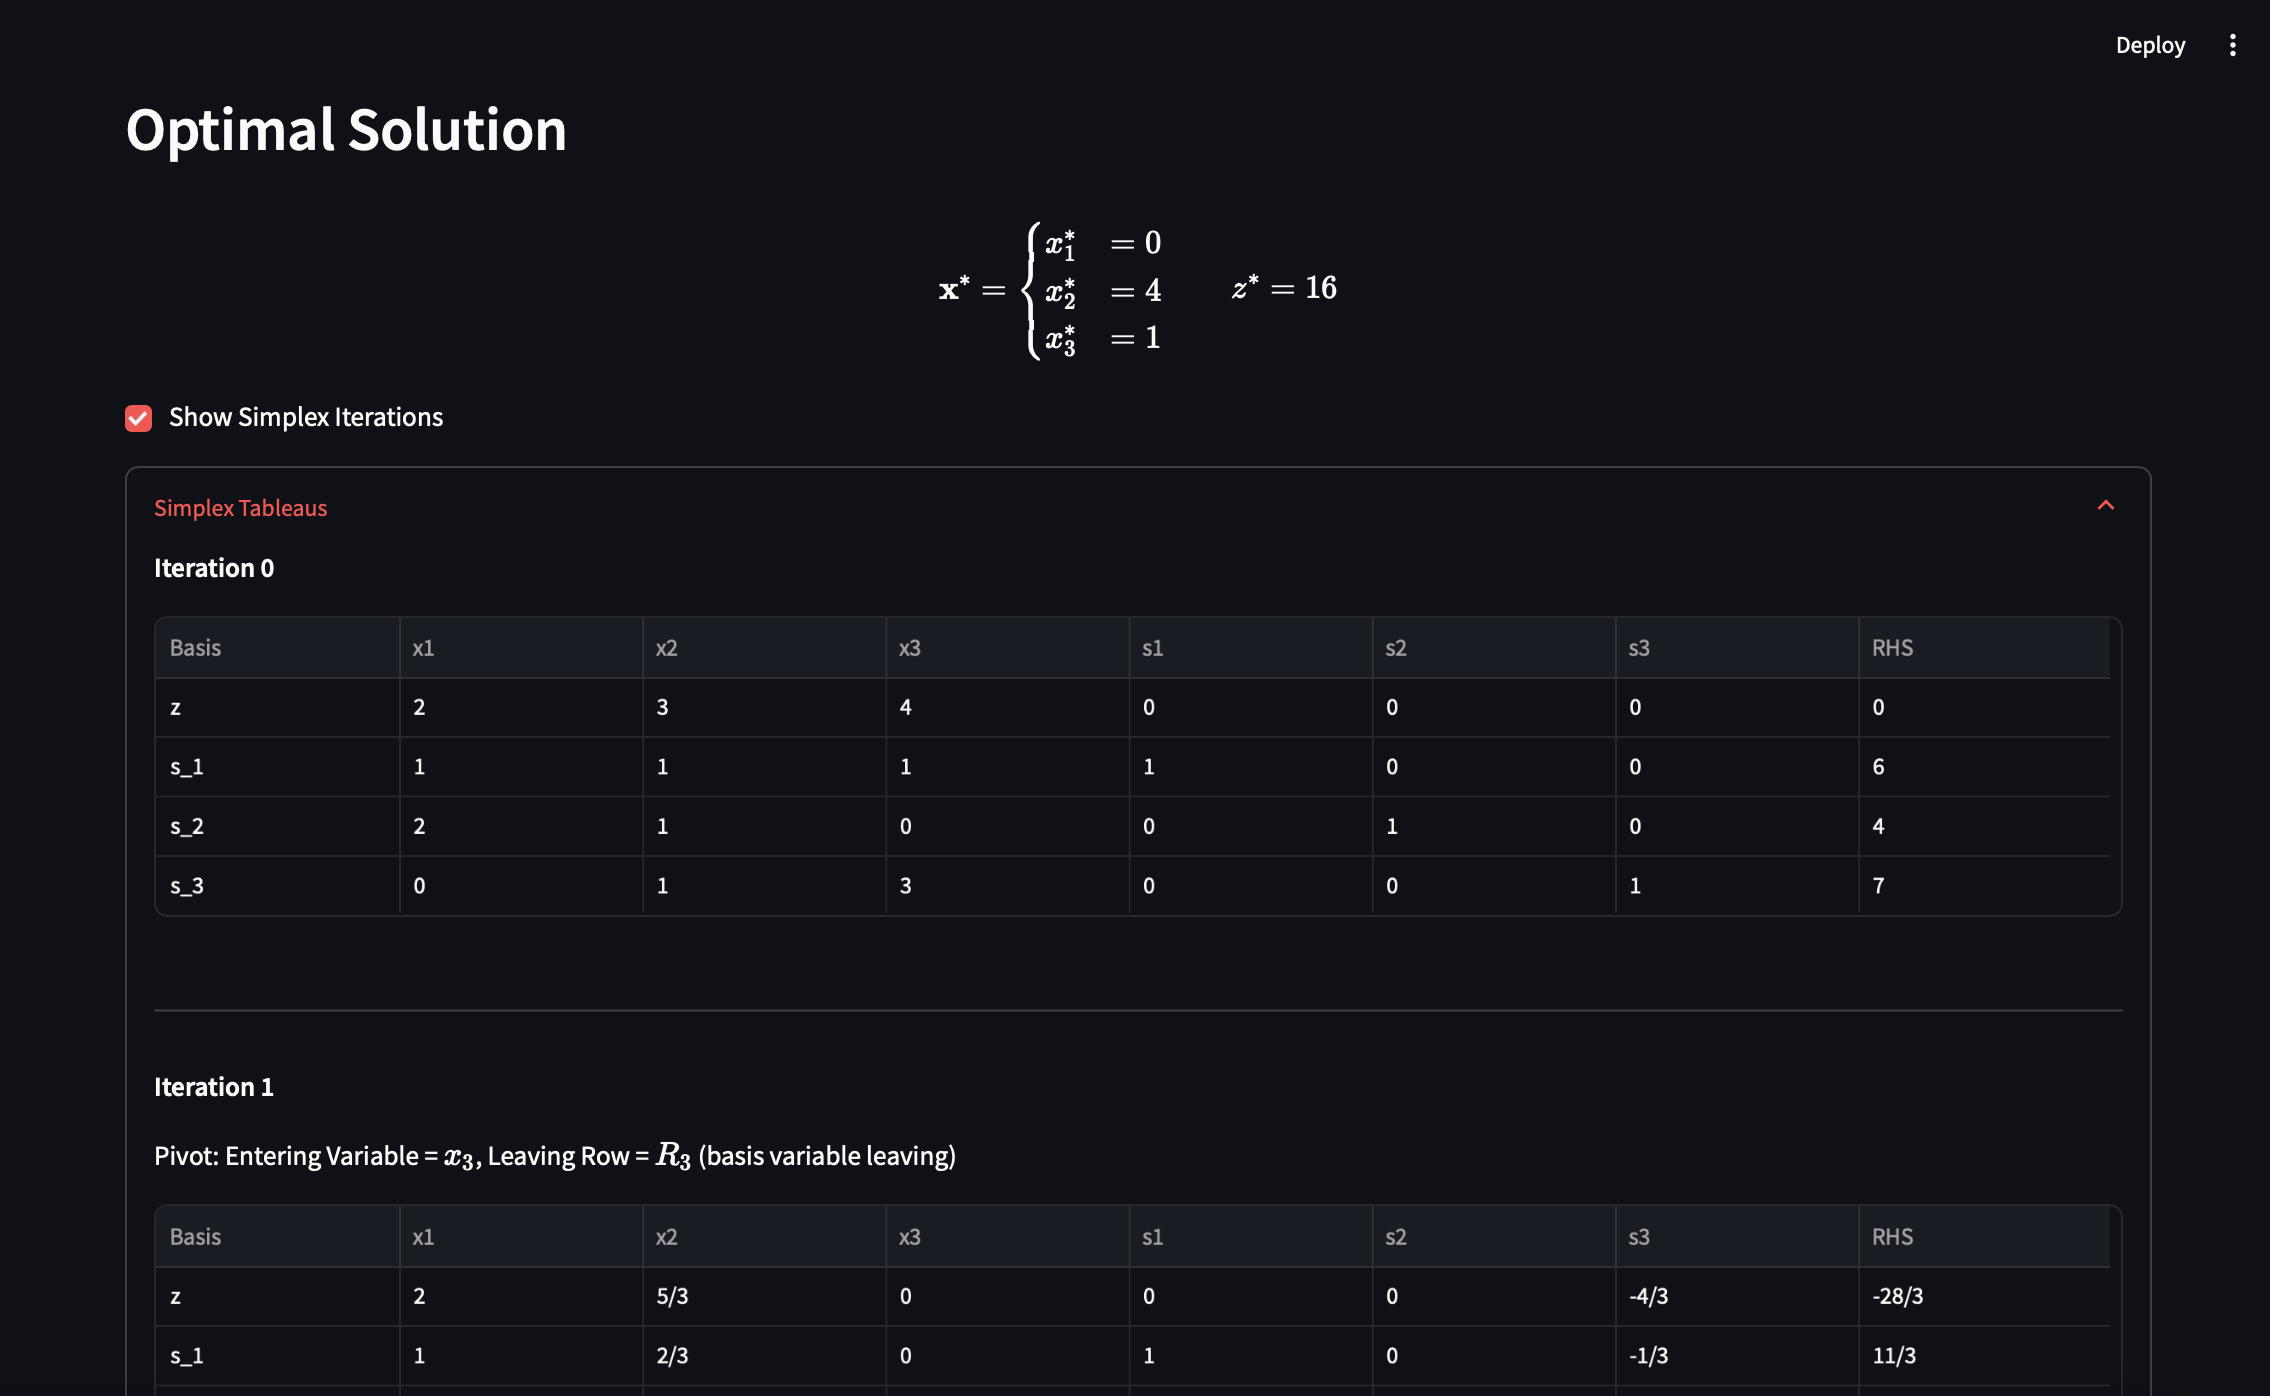Screen dimensions: 2270x1396
Task: Select the optimal solution equation display
Action: [x=1140, y=290]
